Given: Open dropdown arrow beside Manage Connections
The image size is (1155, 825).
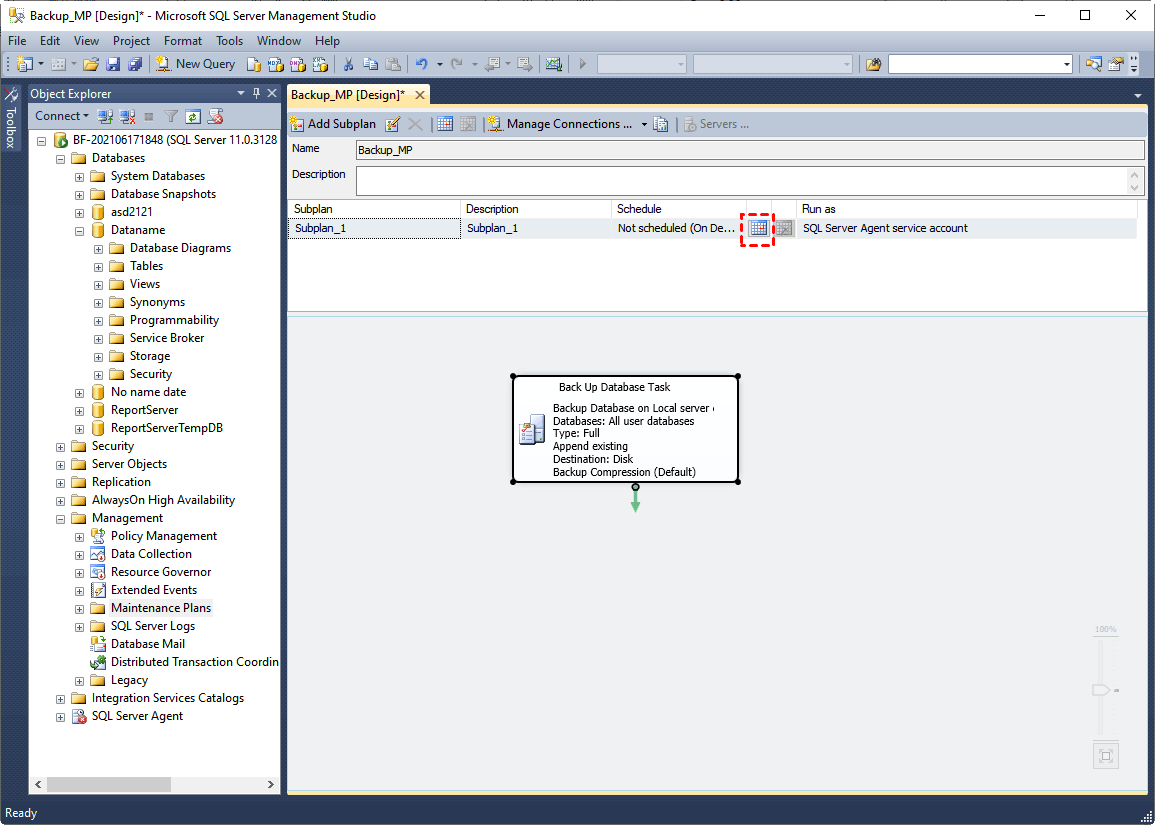Looking at the screenshot, I should coord(644,124).
